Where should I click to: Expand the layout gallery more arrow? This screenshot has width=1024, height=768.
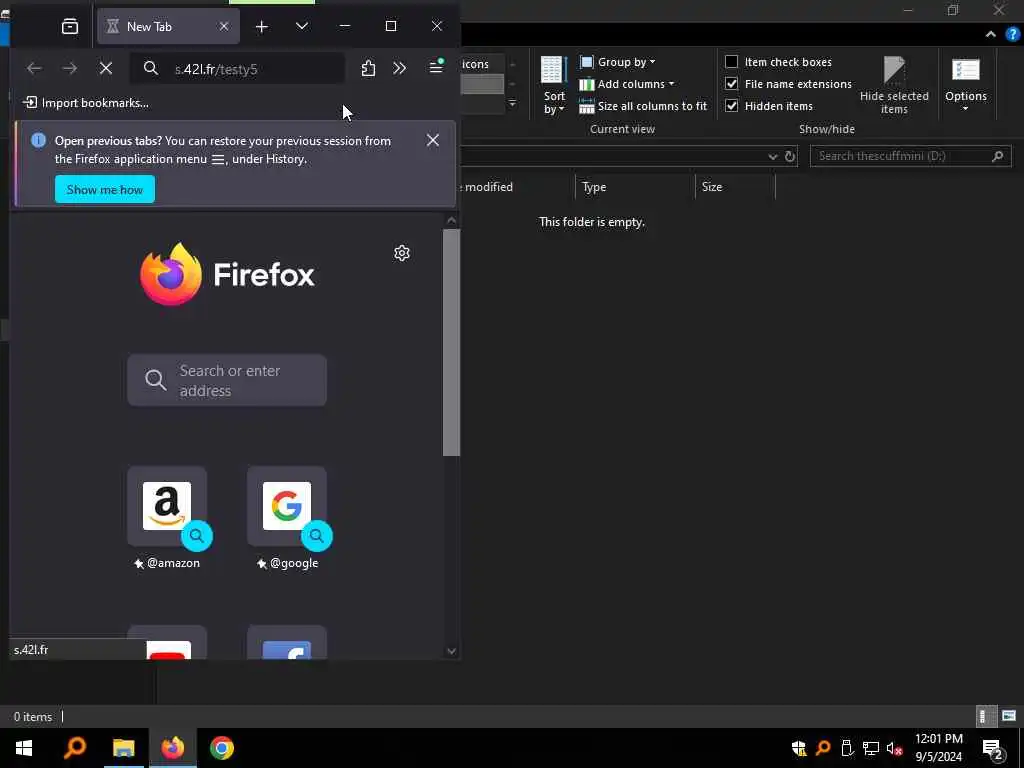pyautogui.click(x=513, y=103)
